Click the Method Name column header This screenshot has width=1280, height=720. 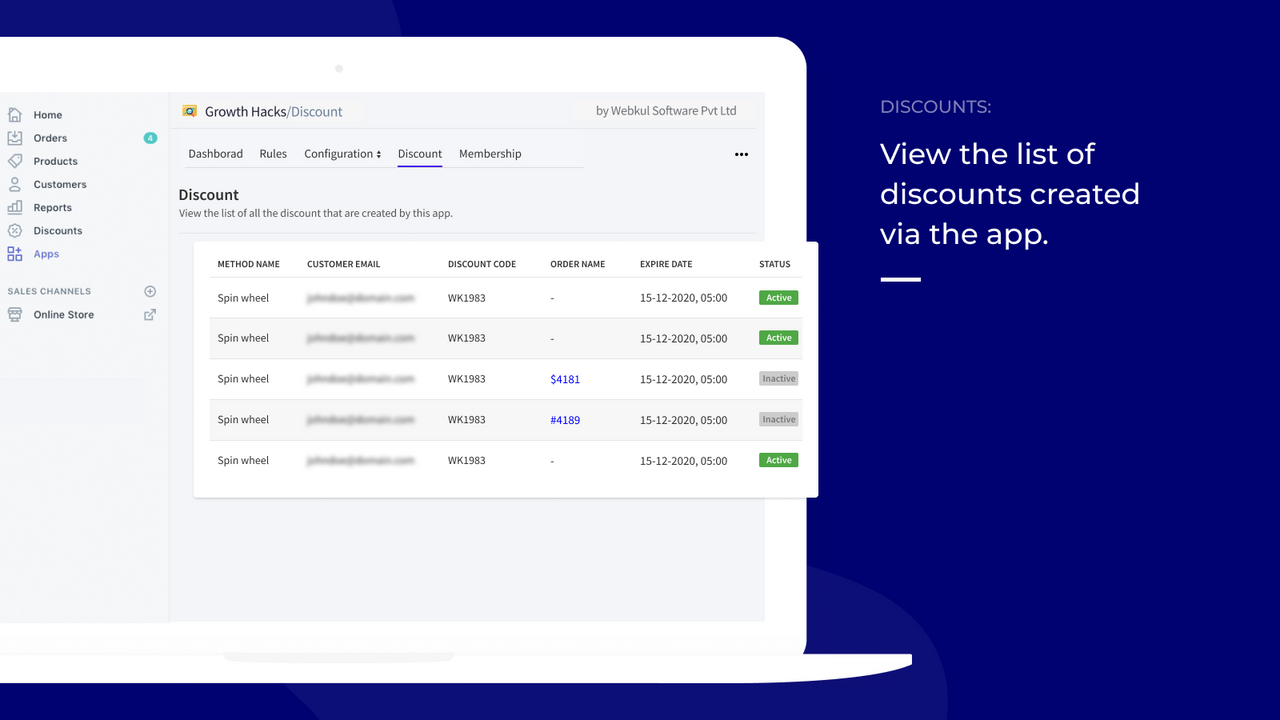[x=249, y=264]
